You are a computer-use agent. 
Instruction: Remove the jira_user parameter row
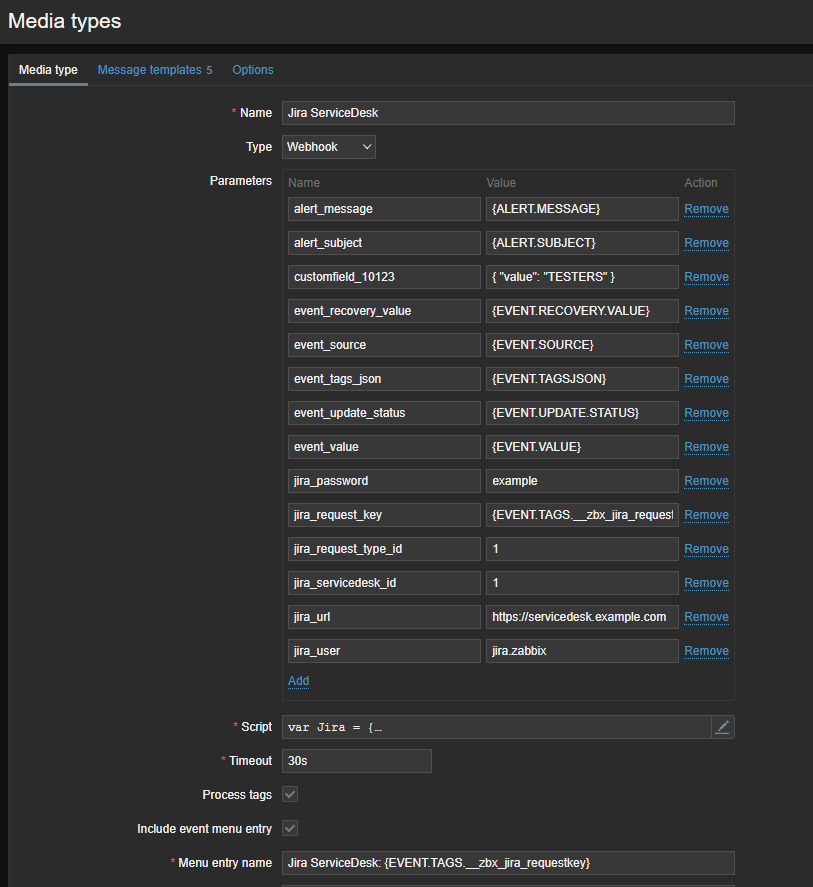706,651
